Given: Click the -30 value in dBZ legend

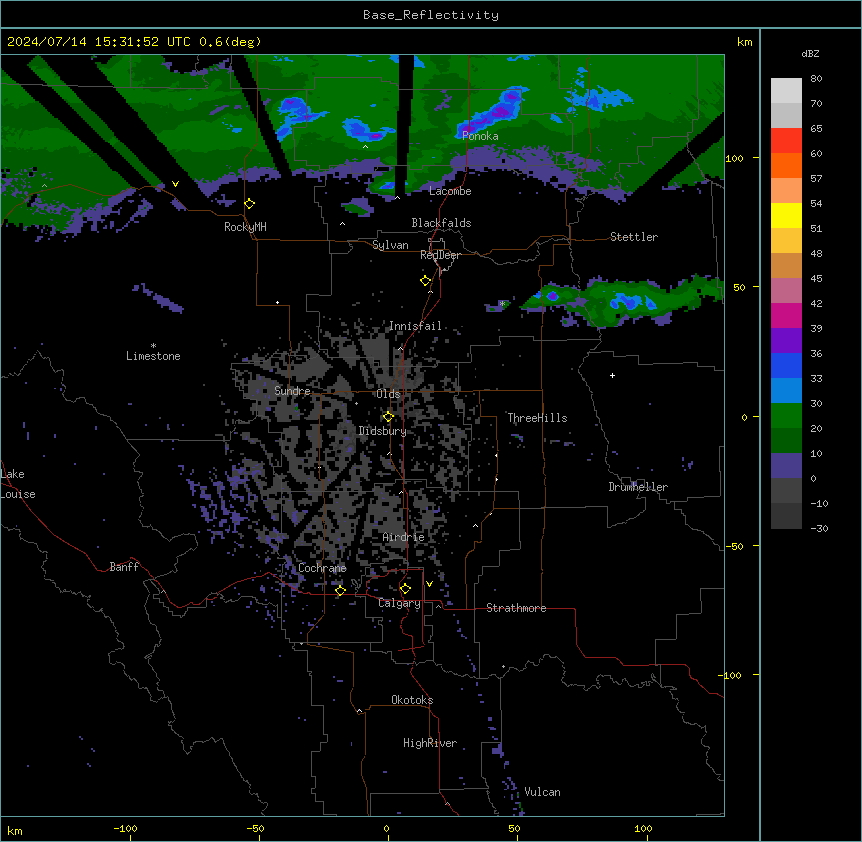Looking at the screenshot, I should (x=819, y=529).
